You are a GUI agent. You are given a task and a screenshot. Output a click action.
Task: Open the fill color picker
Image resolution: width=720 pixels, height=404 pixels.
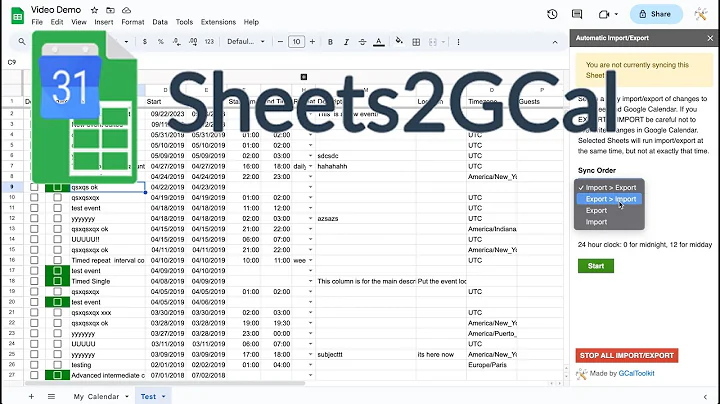click(399, 42)
